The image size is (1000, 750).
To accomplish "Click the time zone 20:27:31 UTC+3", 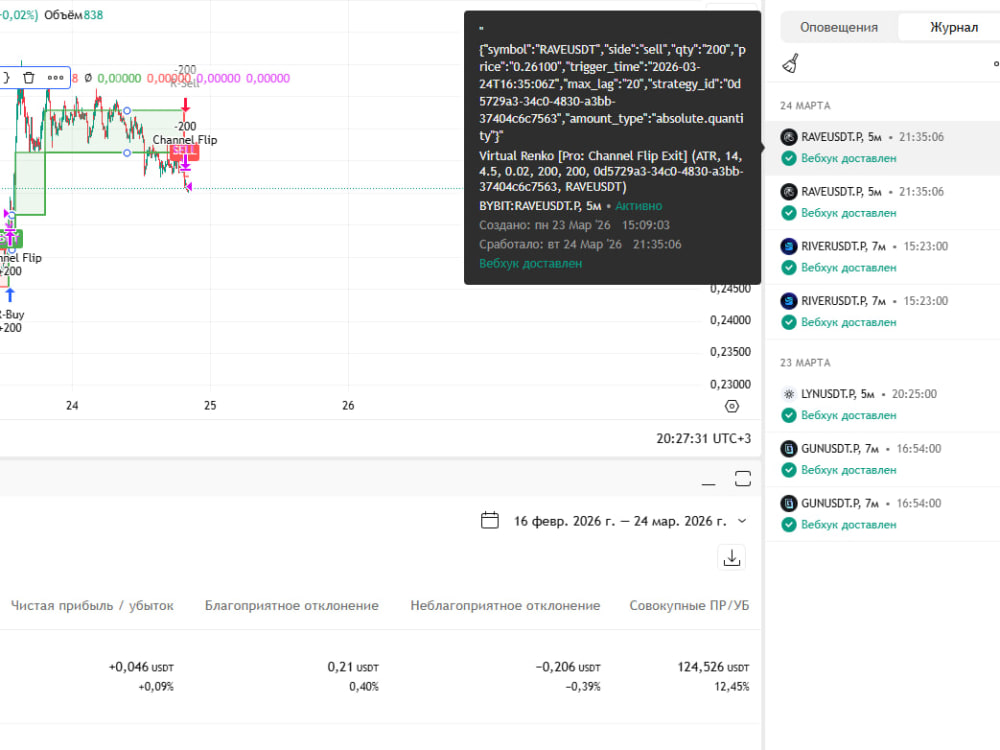I will (x=703, y=439).
